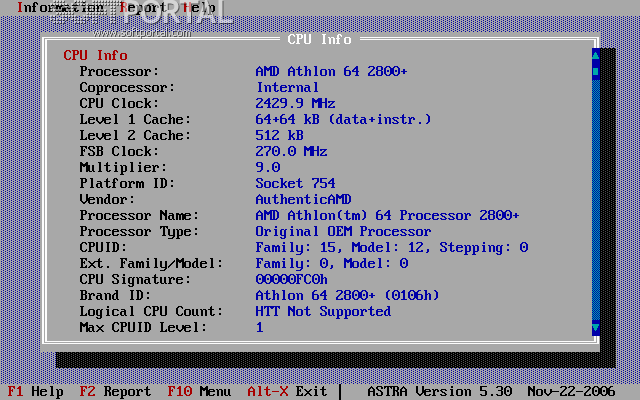Select the 'Processor Type:' label
This screenshot has height=400, width=640.
pos(139,231)
